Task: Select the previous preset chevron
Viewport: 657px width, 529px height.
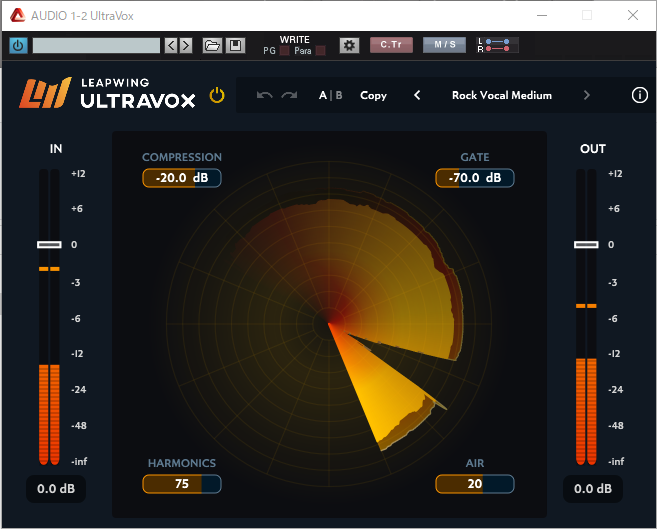Action: 417,95
